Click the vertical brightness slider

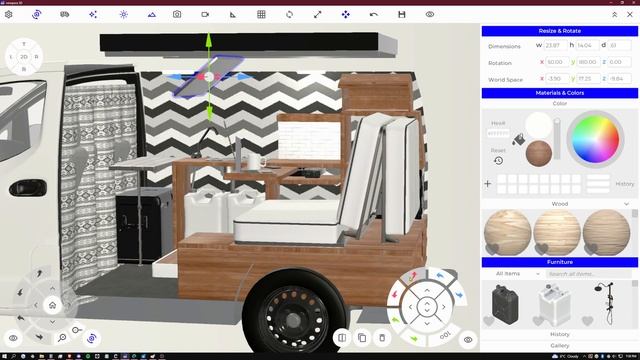coord(557,139)
